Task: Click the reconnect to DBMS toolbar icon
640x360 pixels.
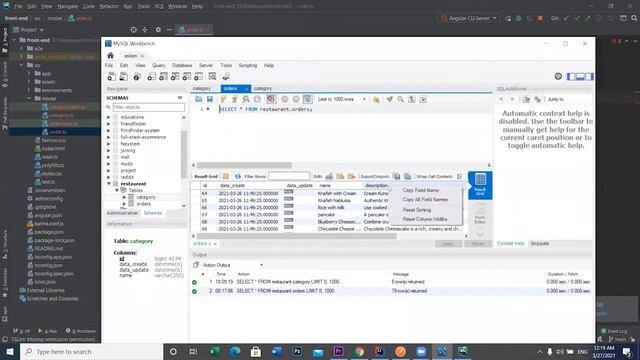Action: tap(226, 76)
